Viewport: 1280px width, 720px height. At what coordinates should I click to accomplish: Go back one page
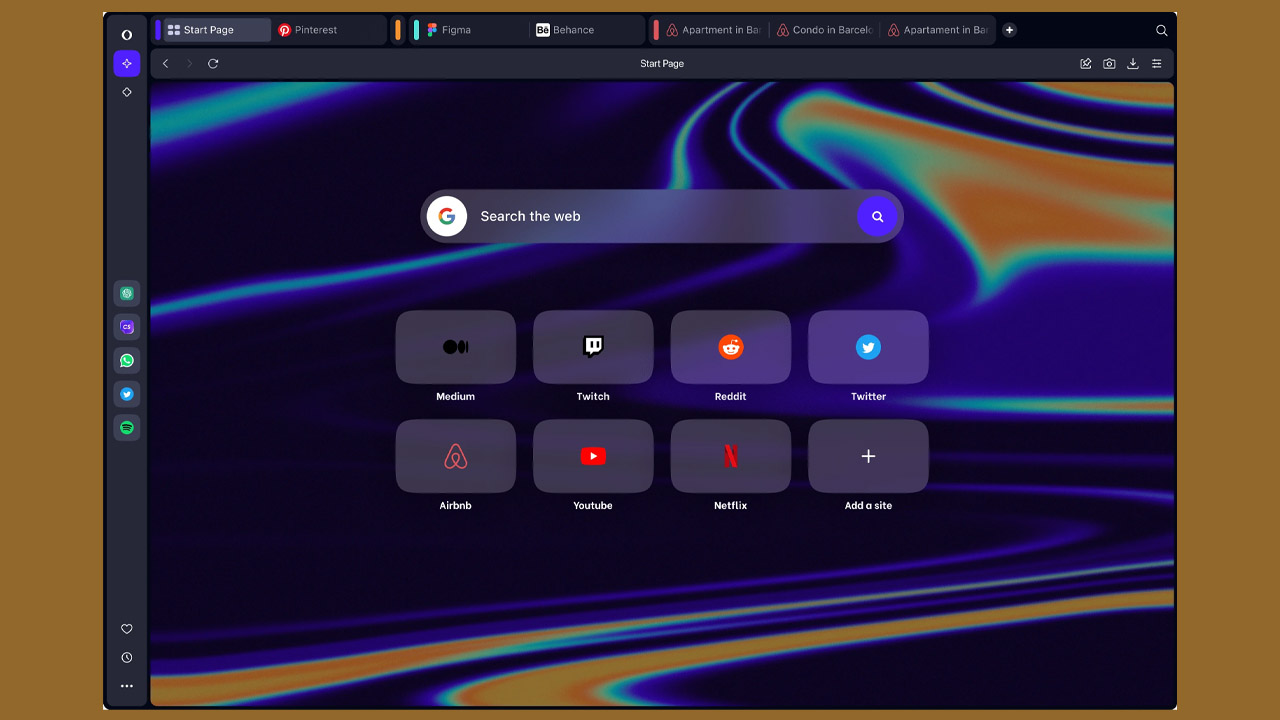pyautogui.click(x=166, y=64)
